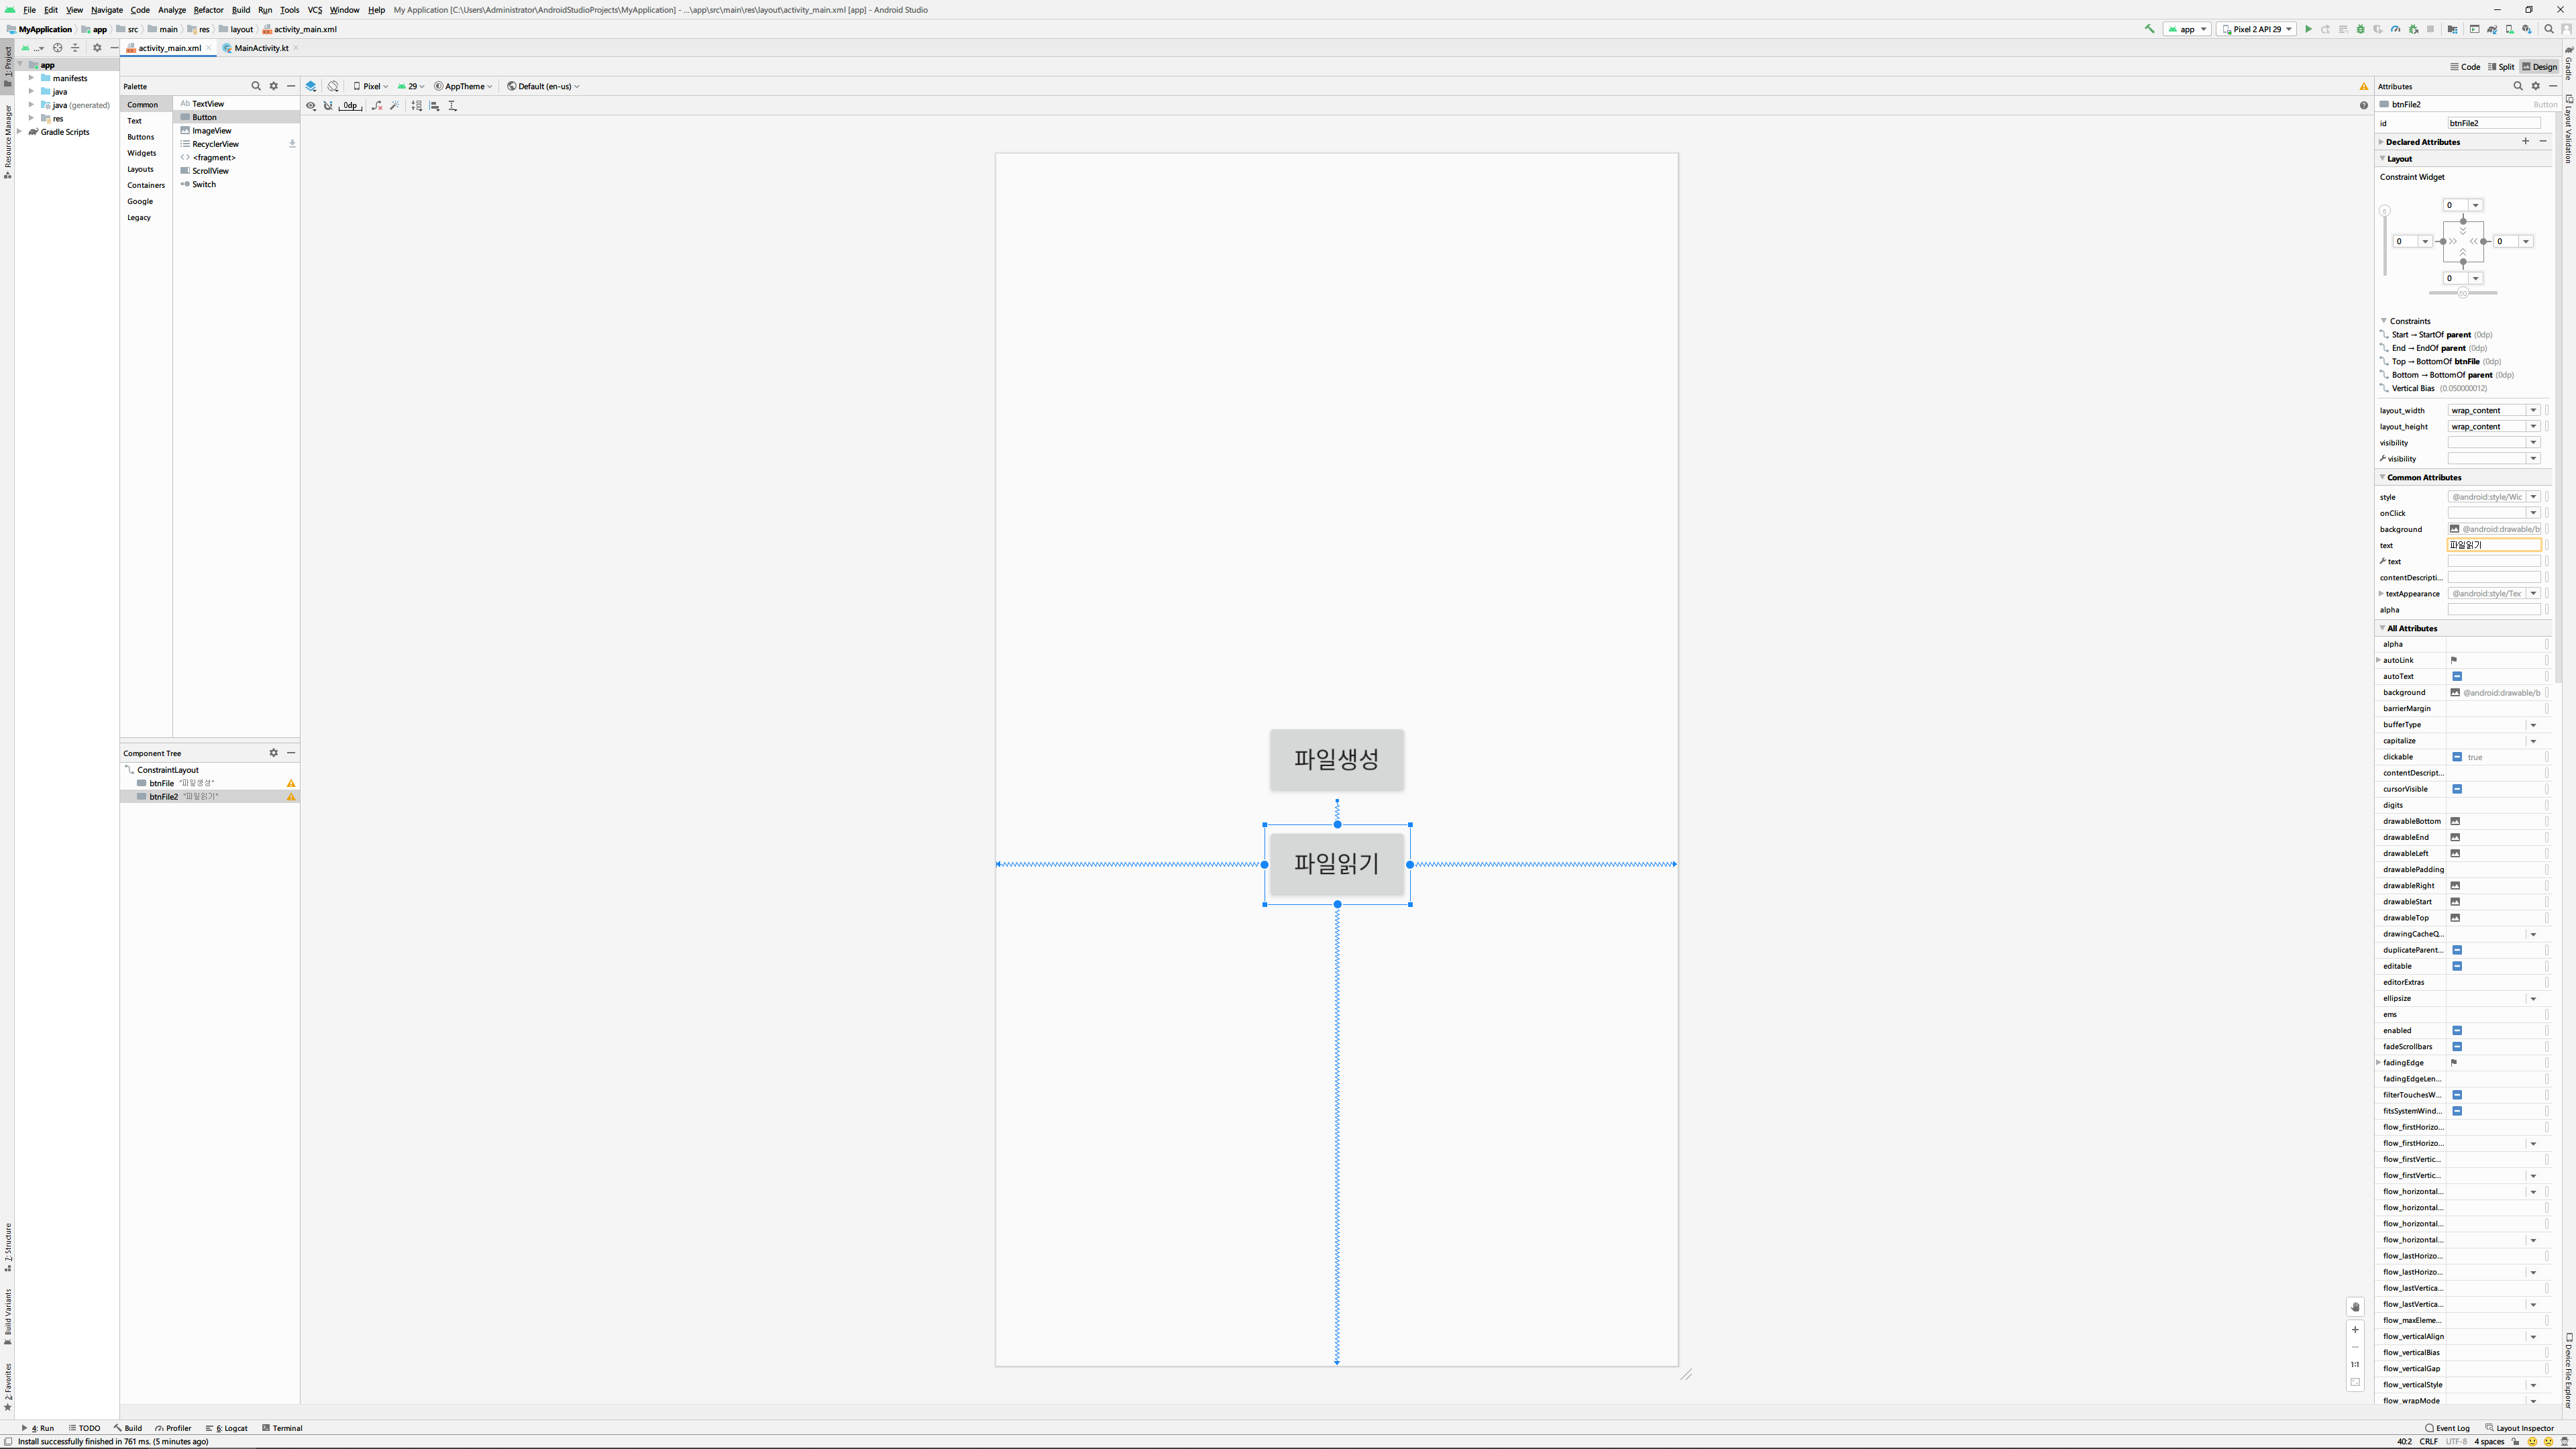Toggle the editable attribute checkbox

click(2457, 966)
